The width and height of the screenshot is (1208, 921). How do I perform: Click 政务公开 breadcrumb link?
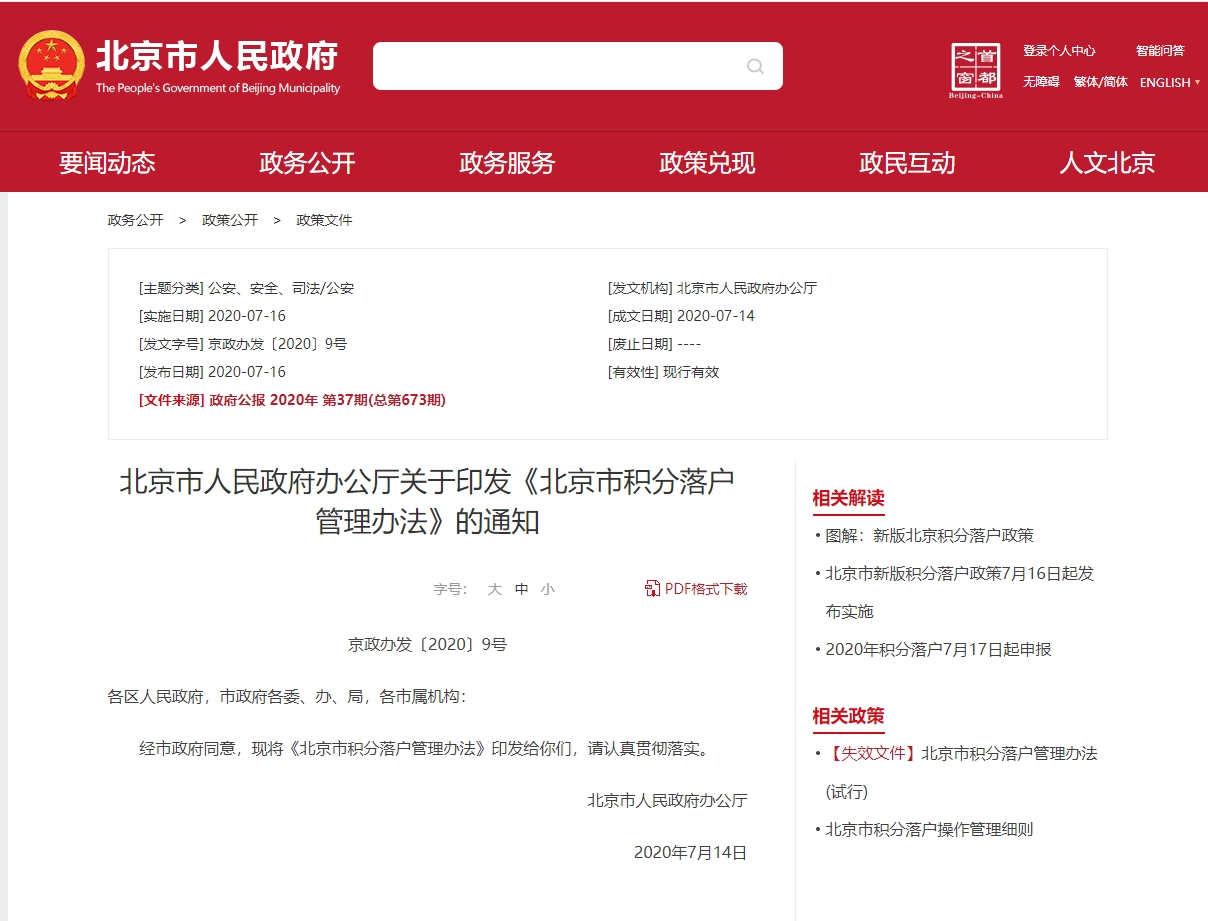pos(136,220)
